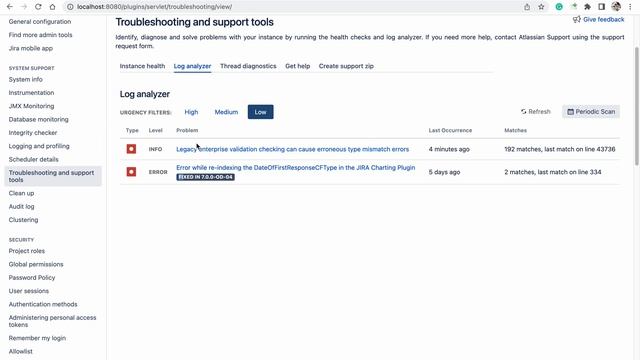The image size is (640, 360).
Task: Open the Legacy enterprise validation checking problem link
Action: click(293, 149)
